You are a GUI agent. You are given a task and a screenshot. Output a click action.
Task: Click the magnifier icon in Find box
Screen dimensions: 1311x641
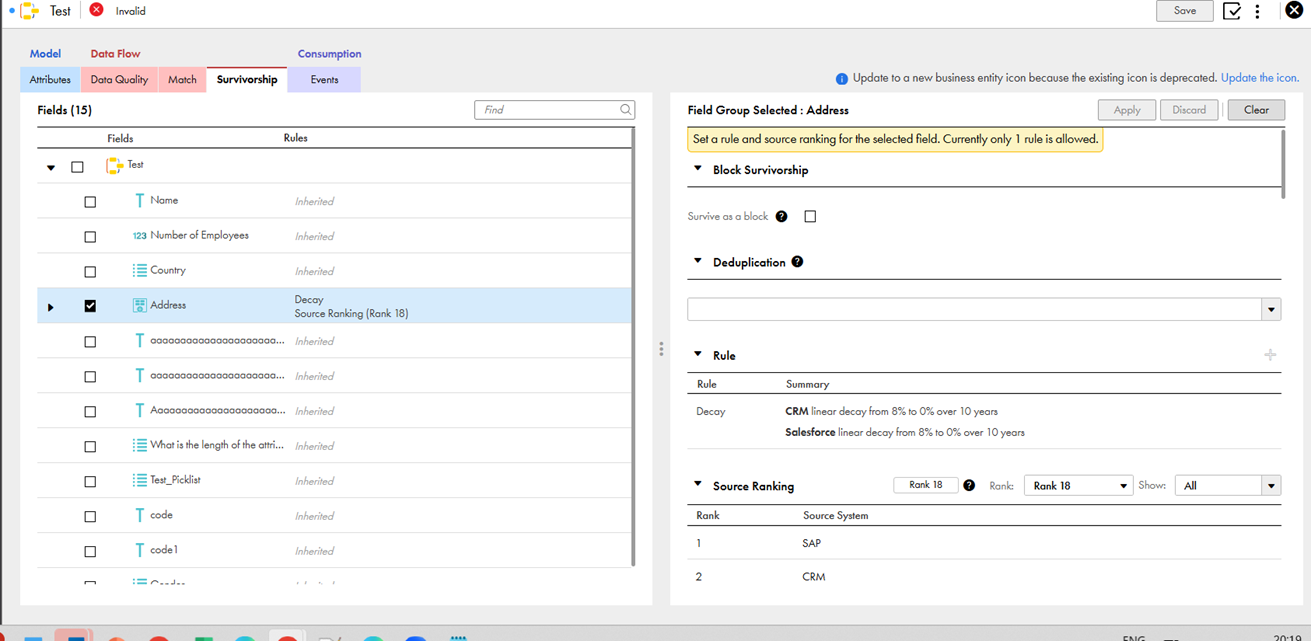tap(626, 110)
